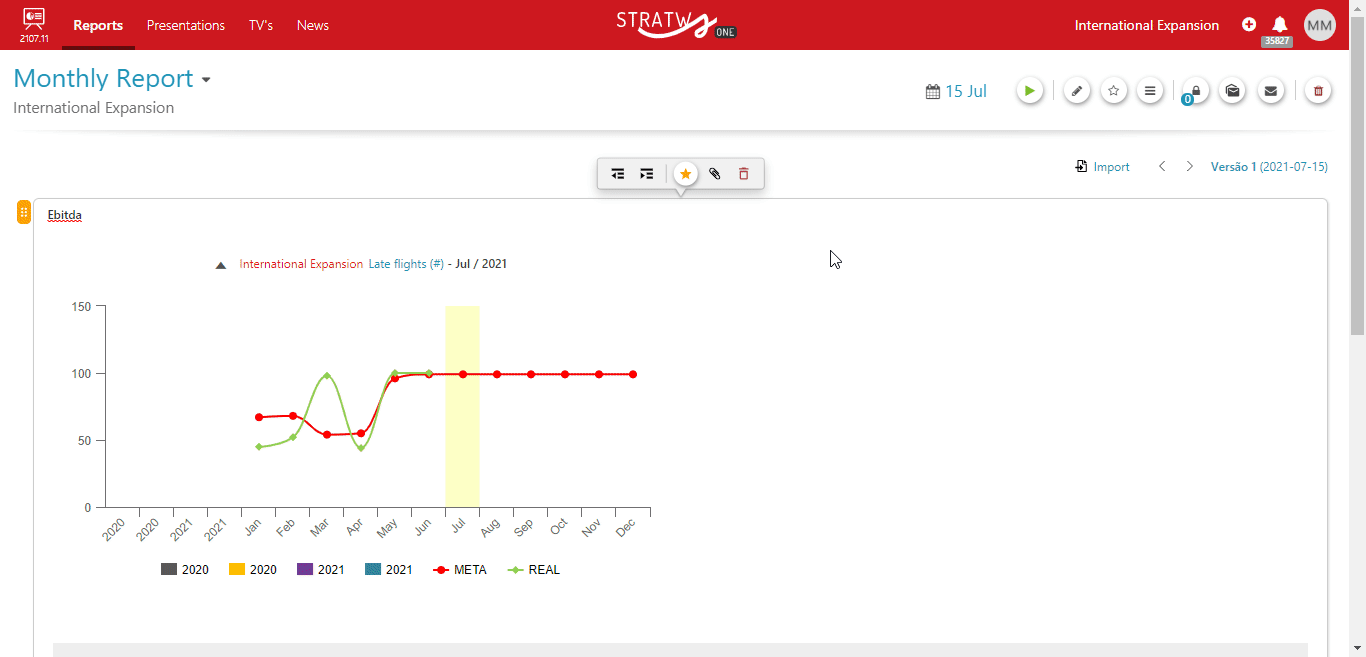Screen dimensions: 1366x657
Task: Click the outdent icon in floating toolbar
Action: 618,174
